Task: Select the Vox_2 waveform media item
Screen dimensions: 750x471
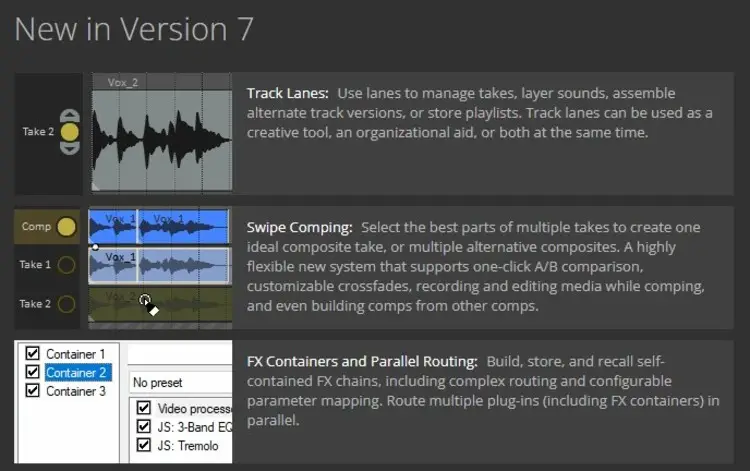Action: pyautogui.click(x=162, y=140)
